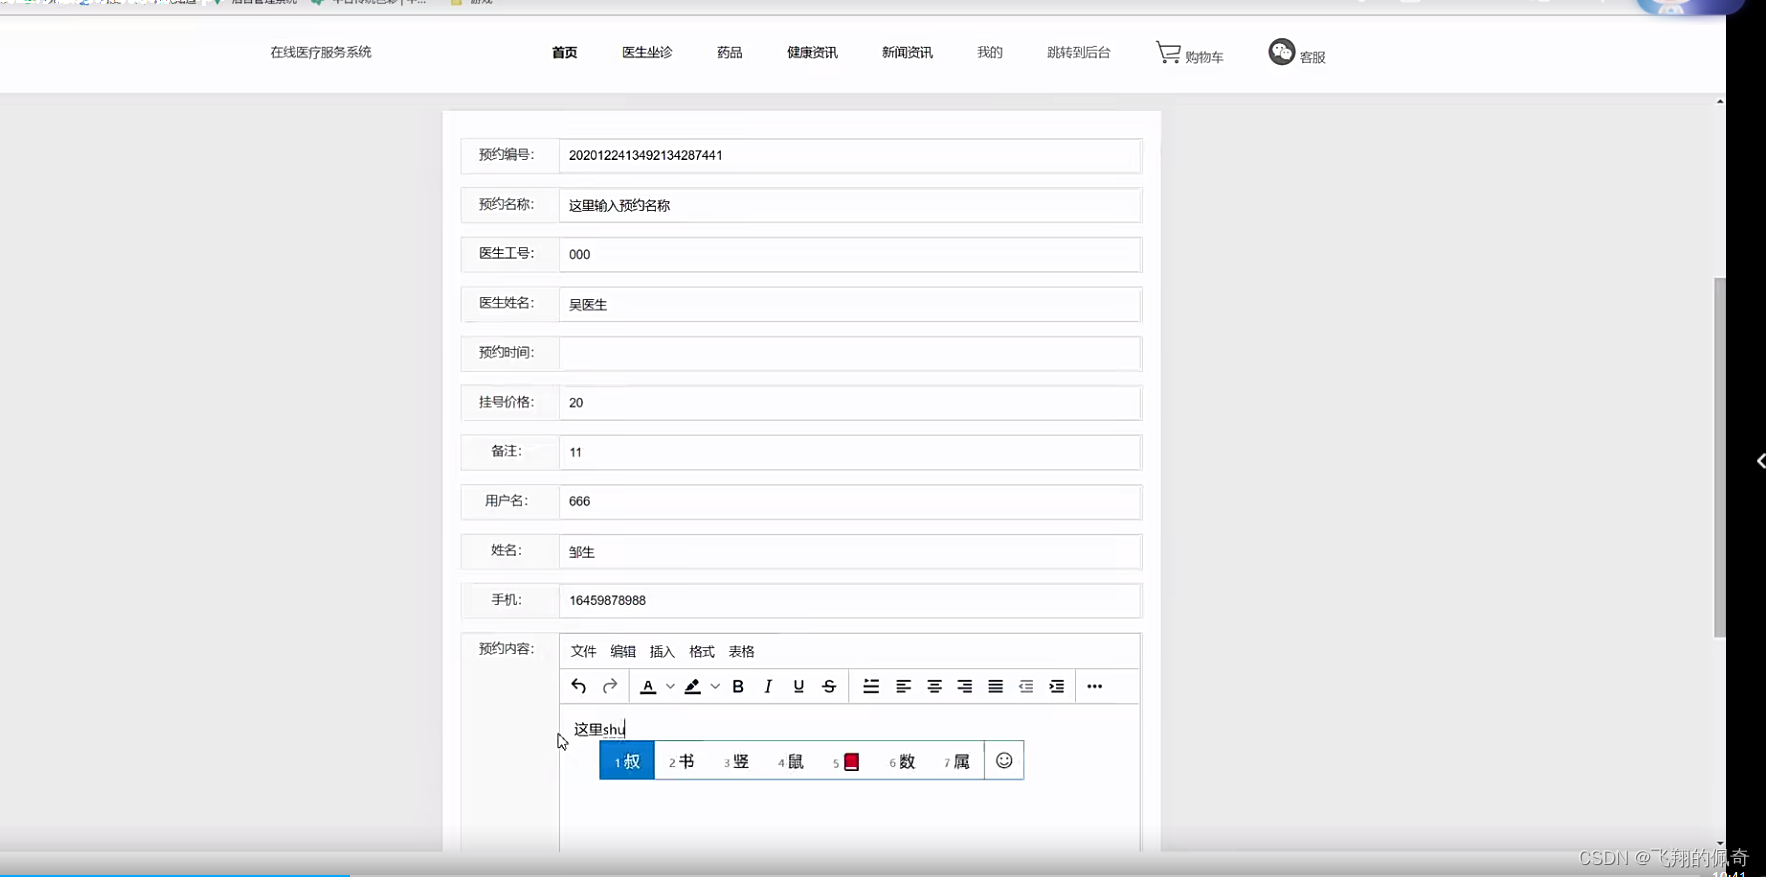Viewport: 1766px width, 877px height.
Task: Open more toolbar options ellipsis
Action: click(x=1095, y=686)
